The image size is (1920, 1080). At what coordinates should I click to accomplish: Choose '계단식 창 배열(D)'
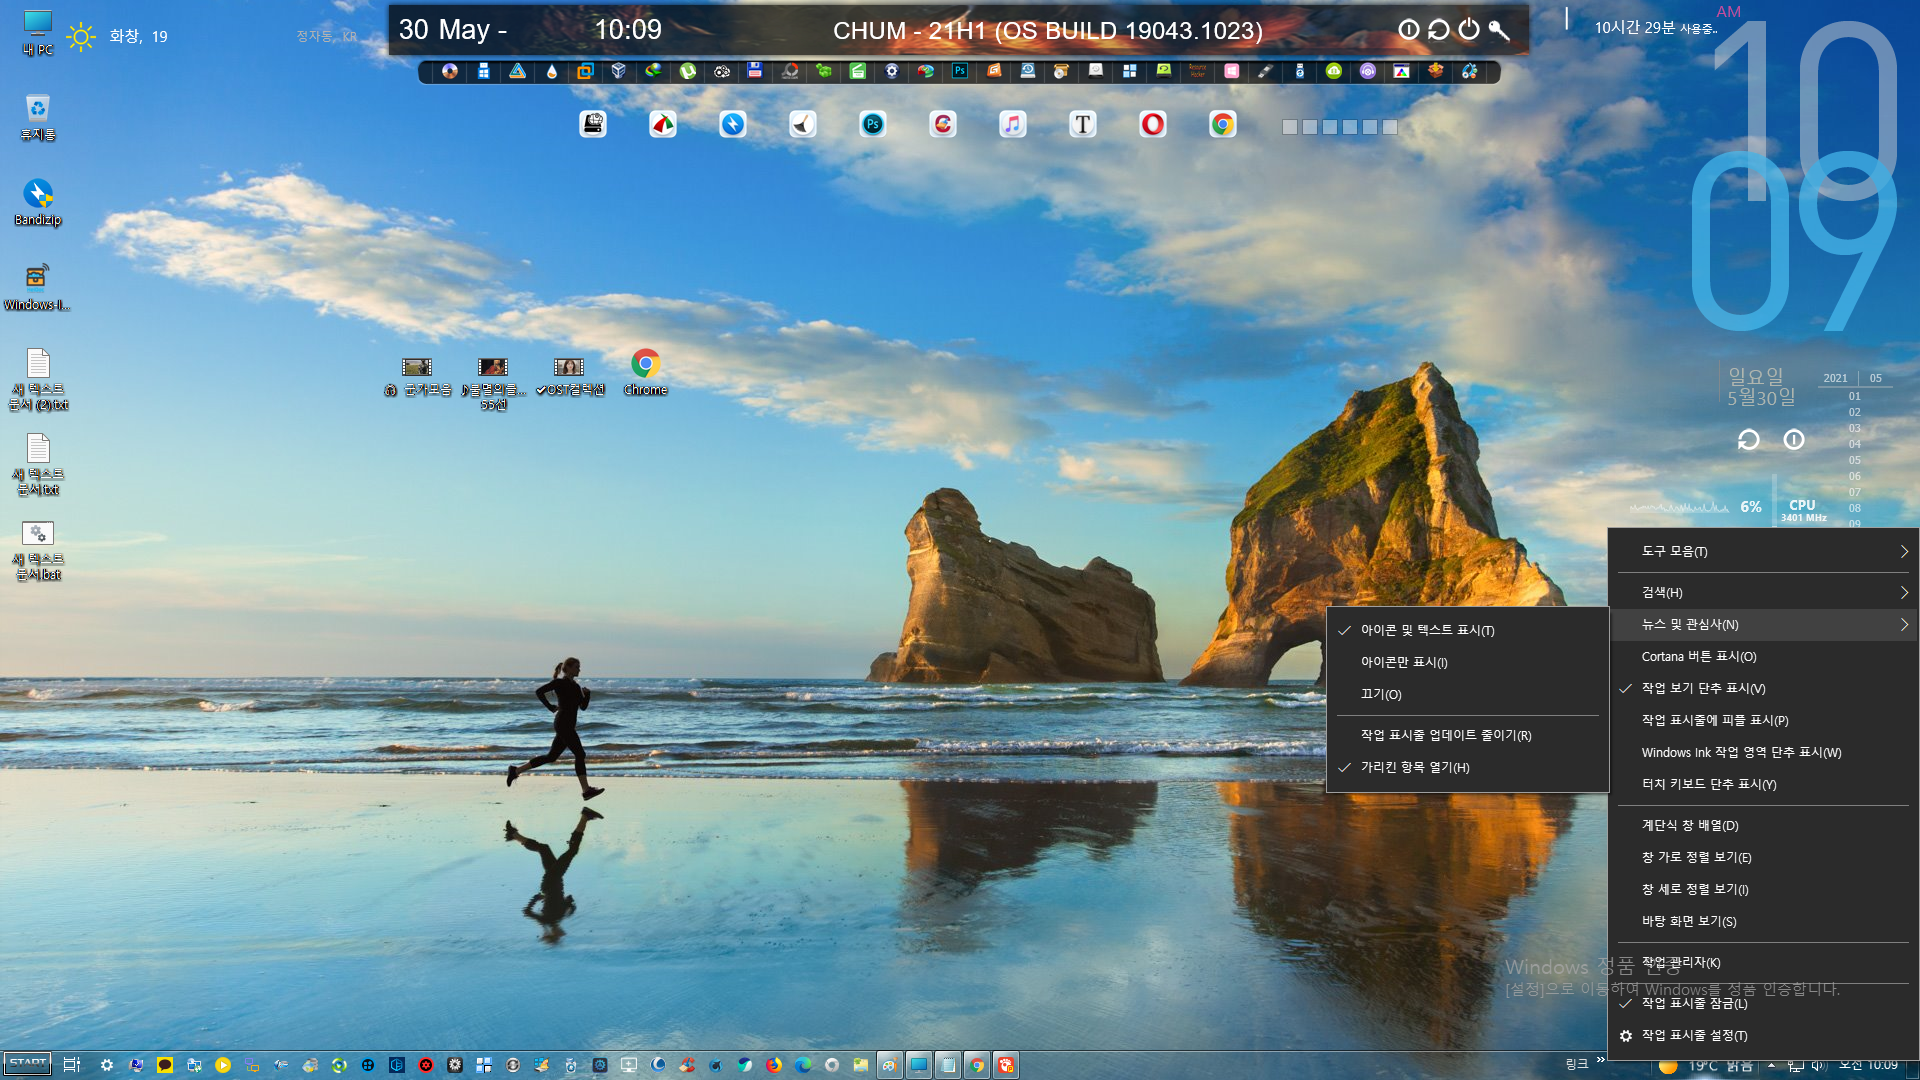(1763, 825)
